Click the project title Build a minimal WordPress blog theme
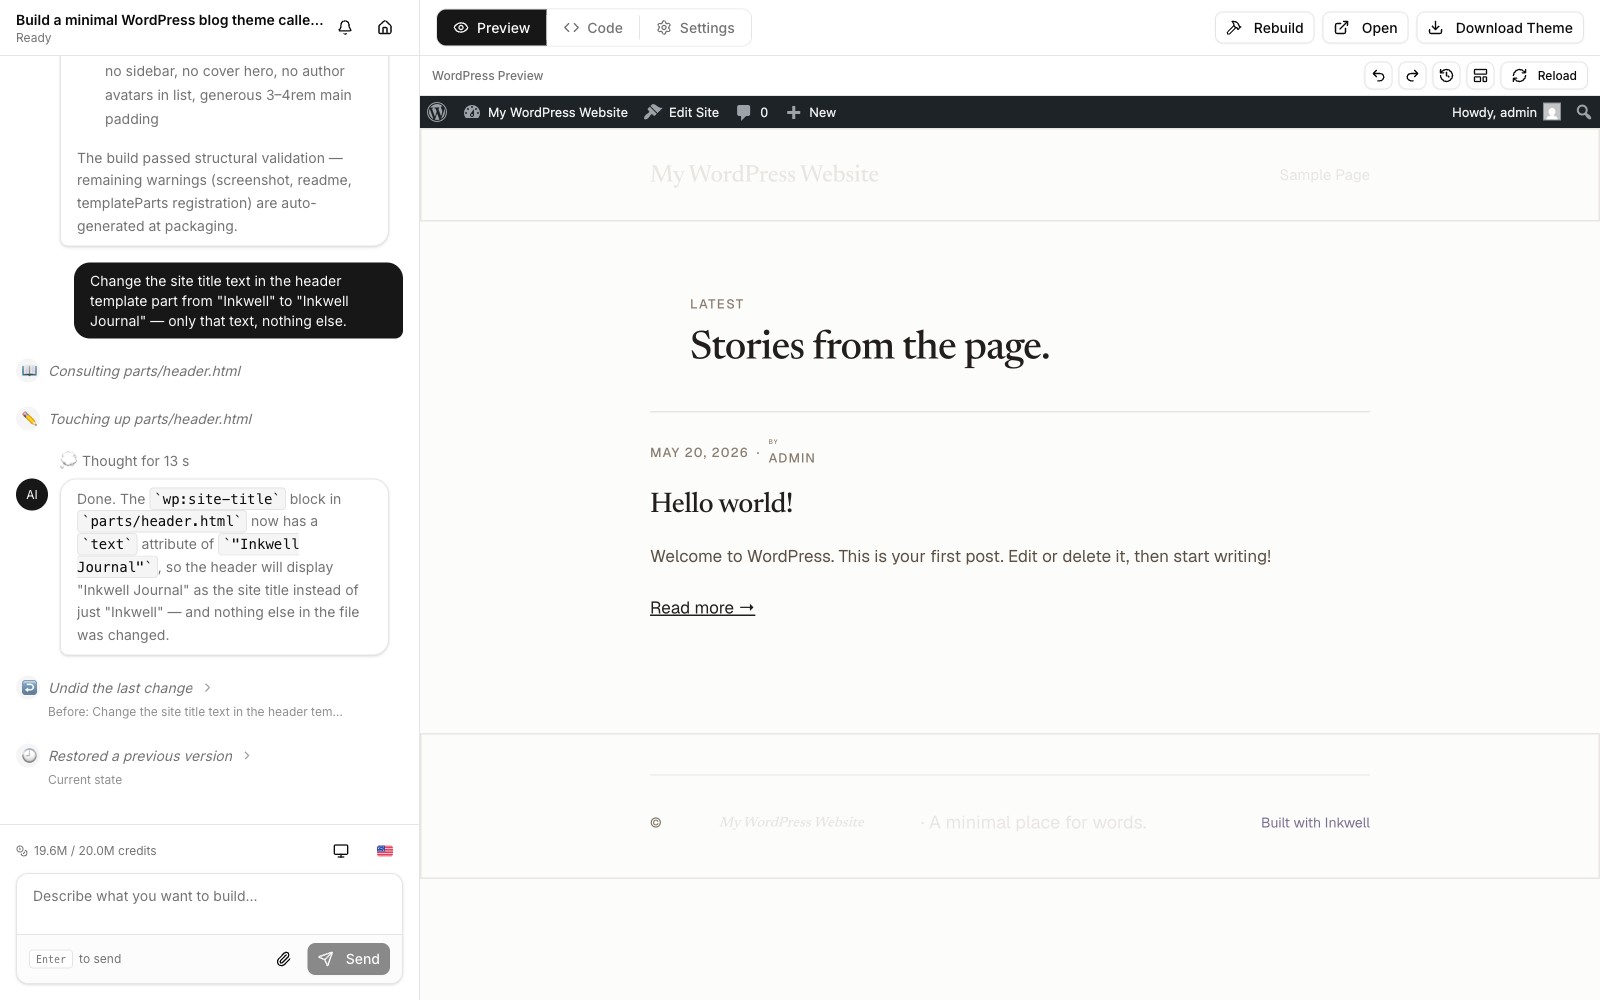 point(170,20)
